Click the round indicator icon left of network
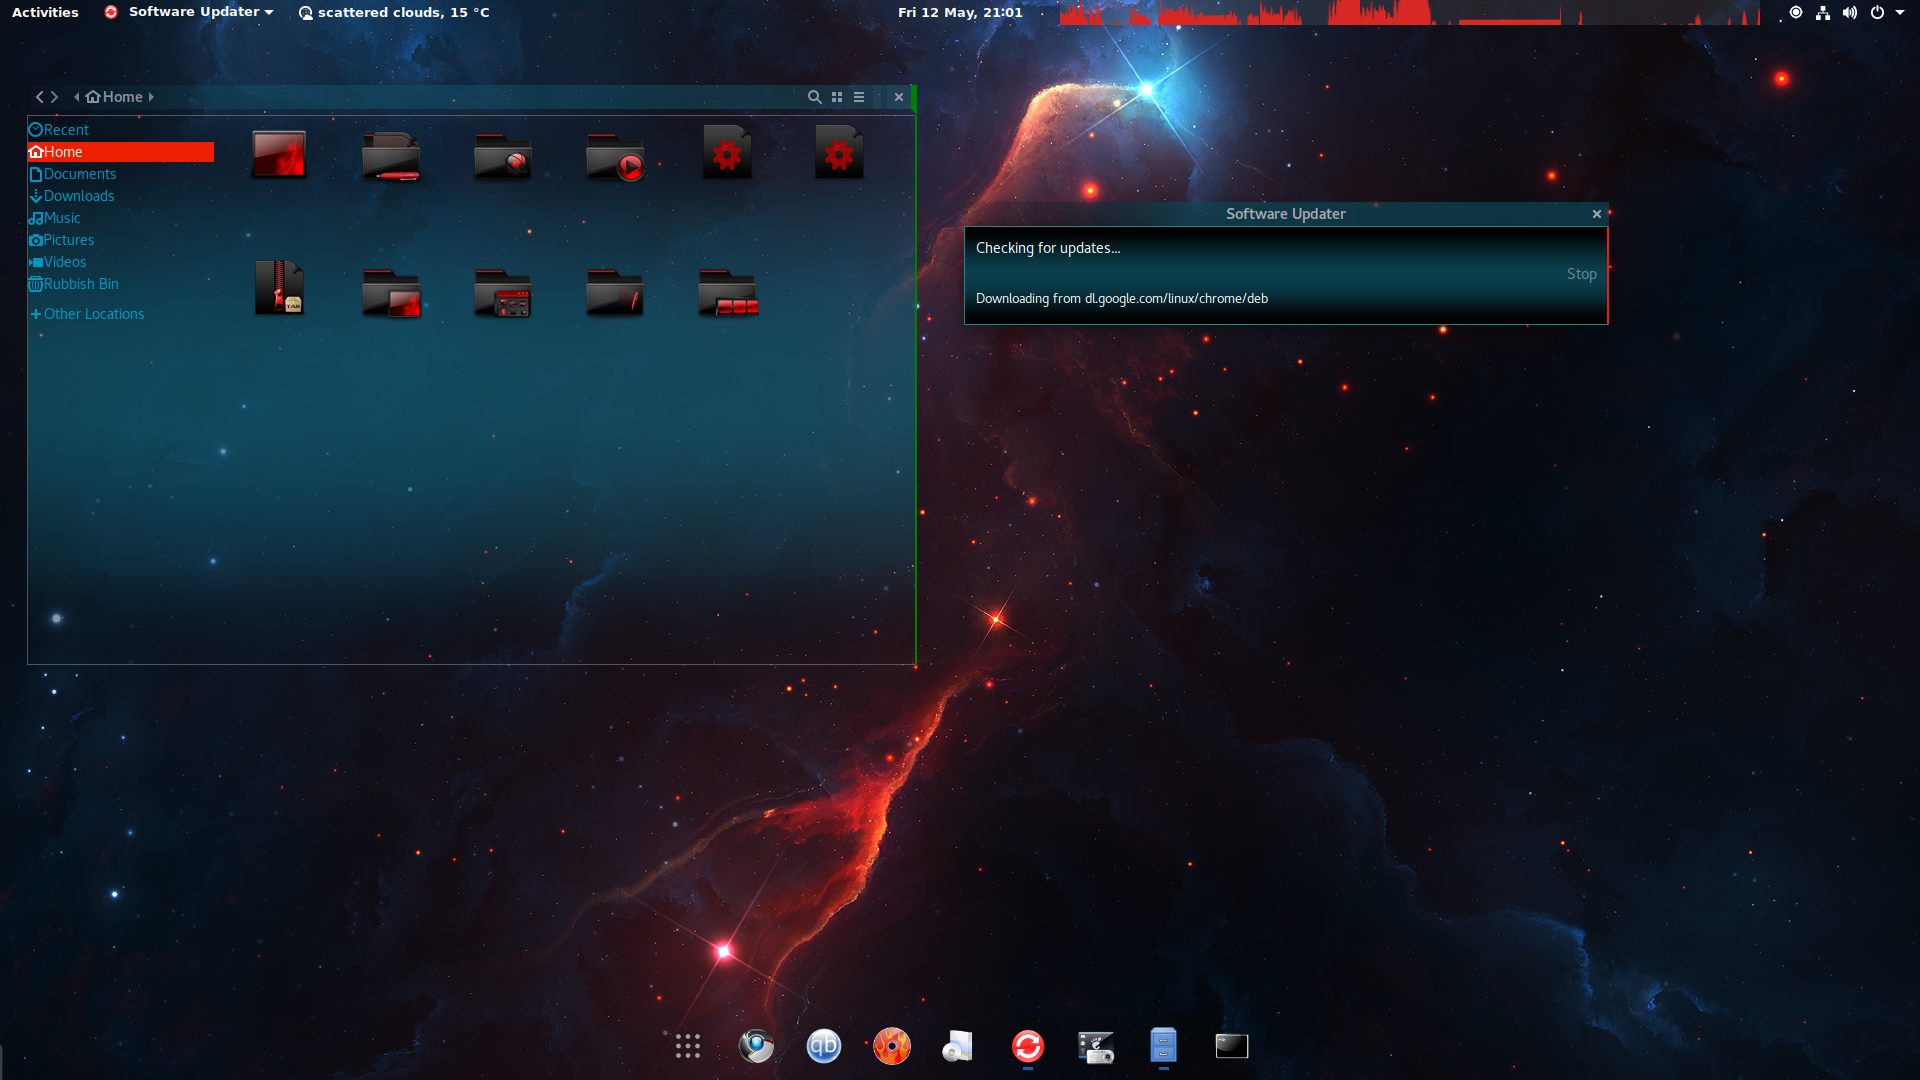This screenshot has width=1920, height=1080. tap(1796, 12)
